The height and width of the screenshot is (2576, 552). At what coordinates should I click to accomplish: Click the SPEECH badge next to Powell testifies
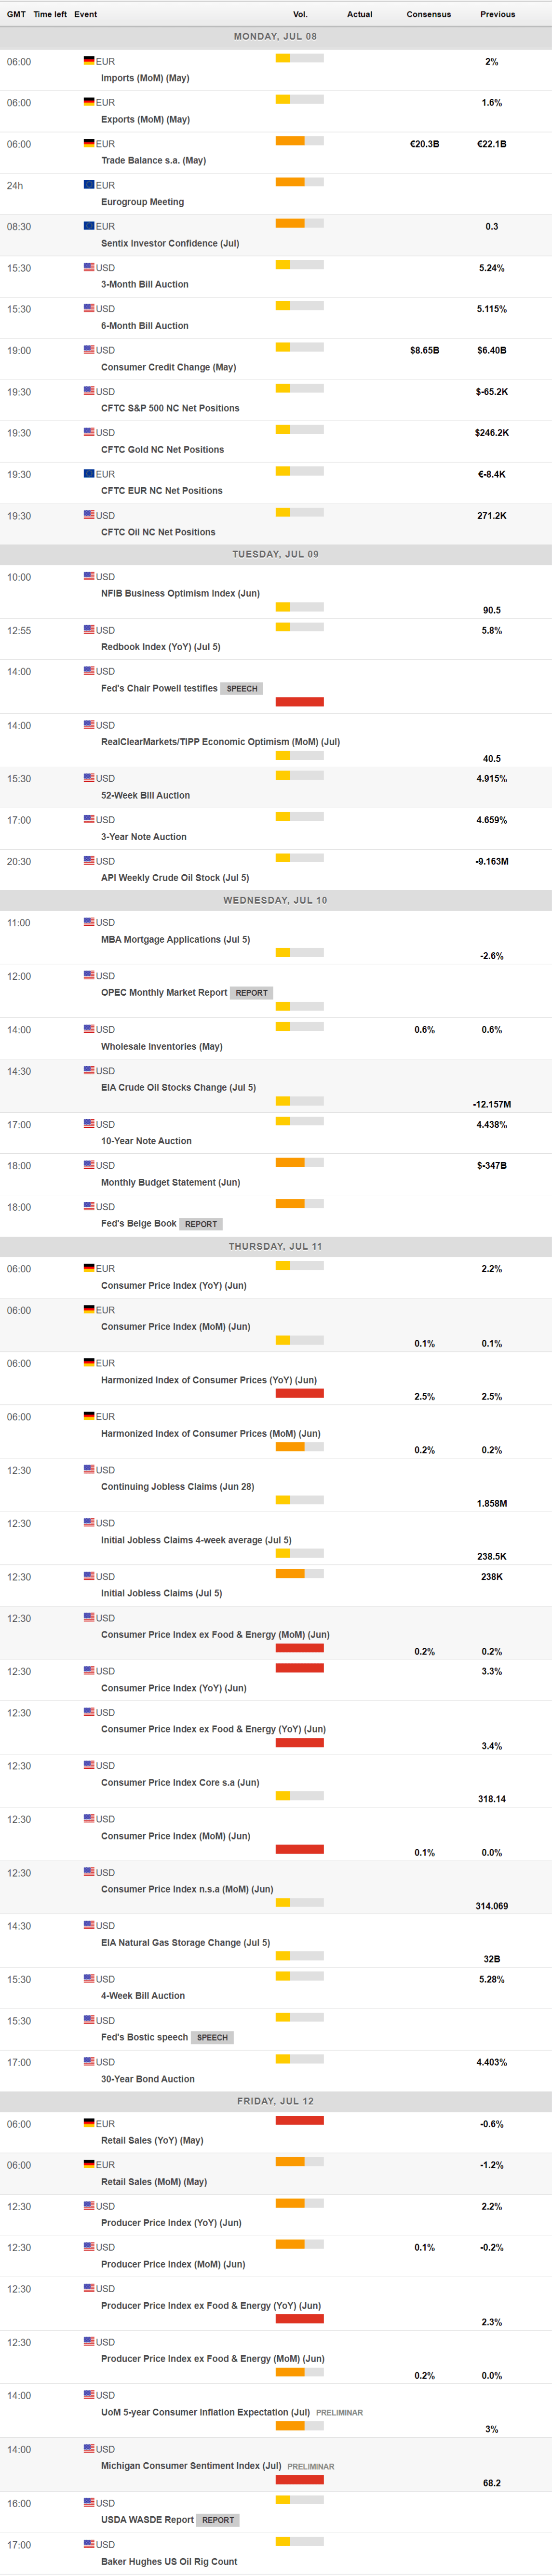(242, 689)
